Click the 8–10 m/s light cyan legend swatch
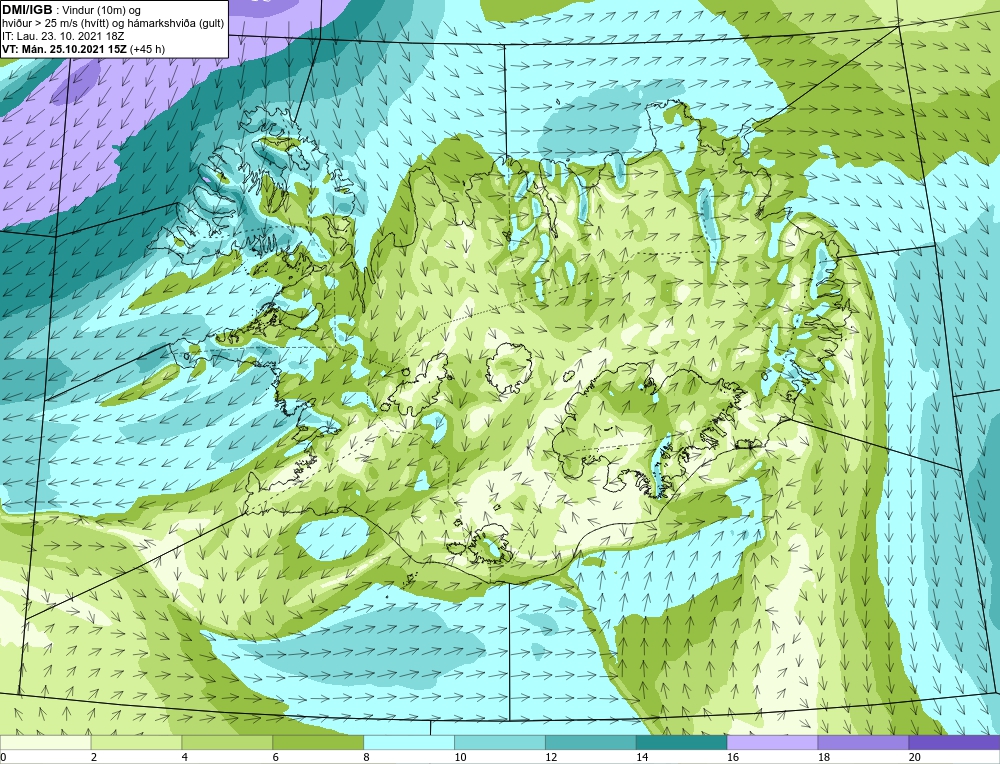This screenshot has width=1000, height=764. coord(409,742)
